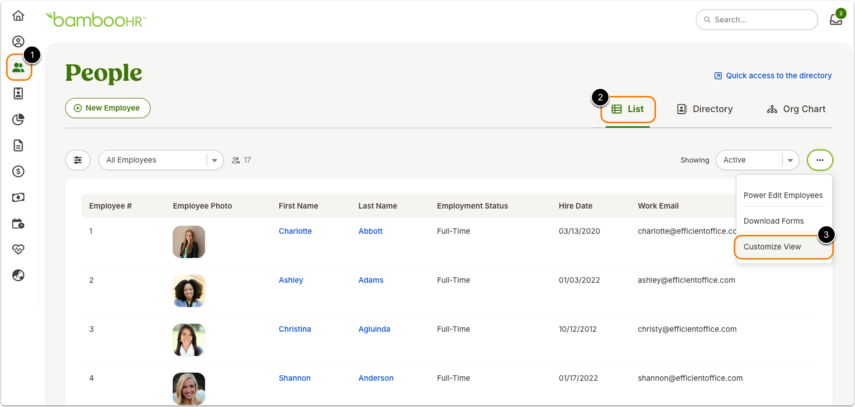
Task: Open the Payroll dollar coin icon
Action: (18, 171)
